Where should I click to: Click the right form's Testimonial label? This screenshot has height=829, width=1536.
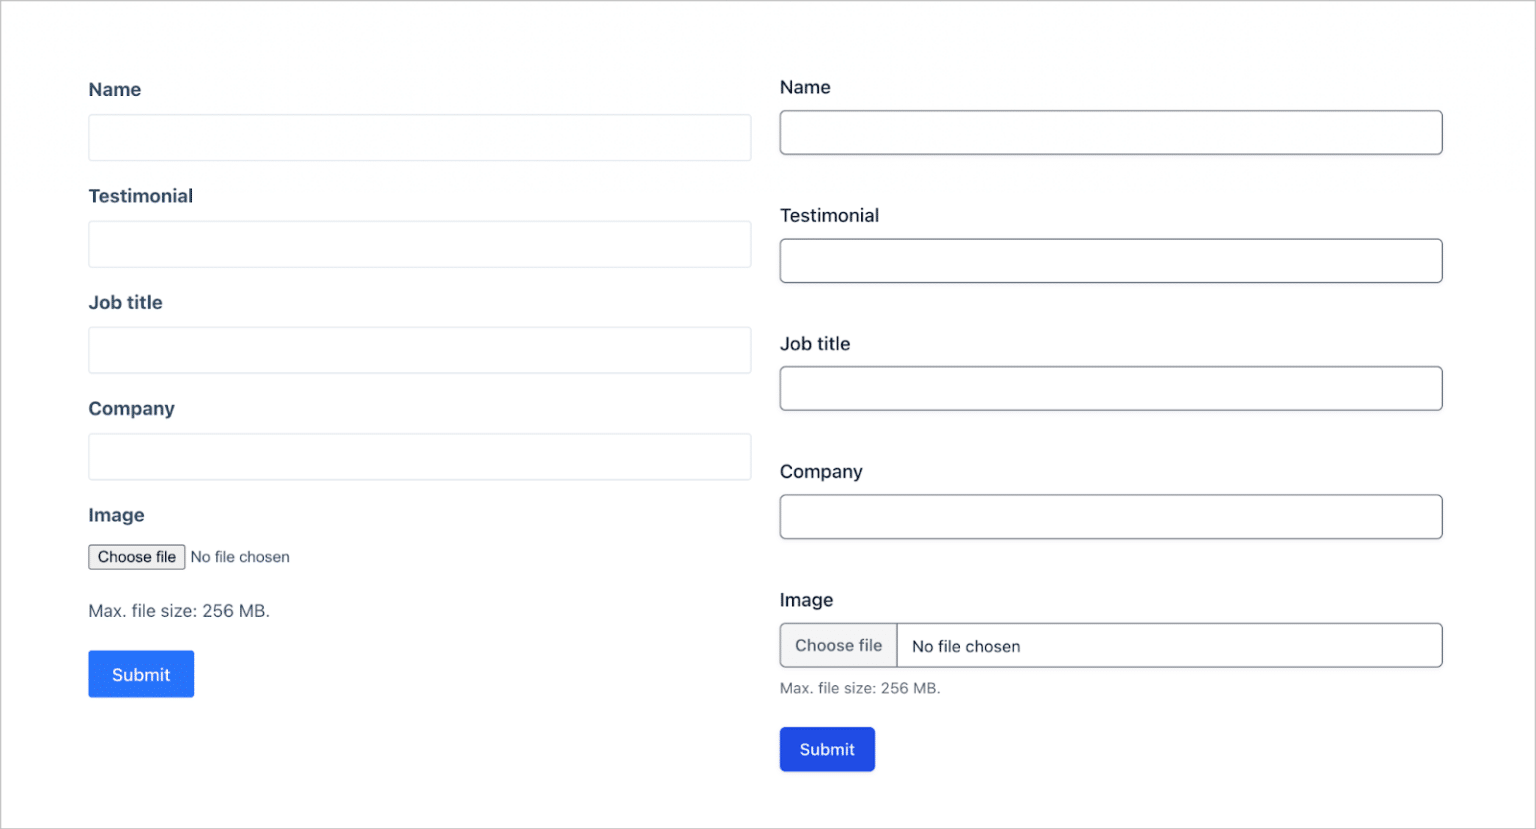pos(829,215)
